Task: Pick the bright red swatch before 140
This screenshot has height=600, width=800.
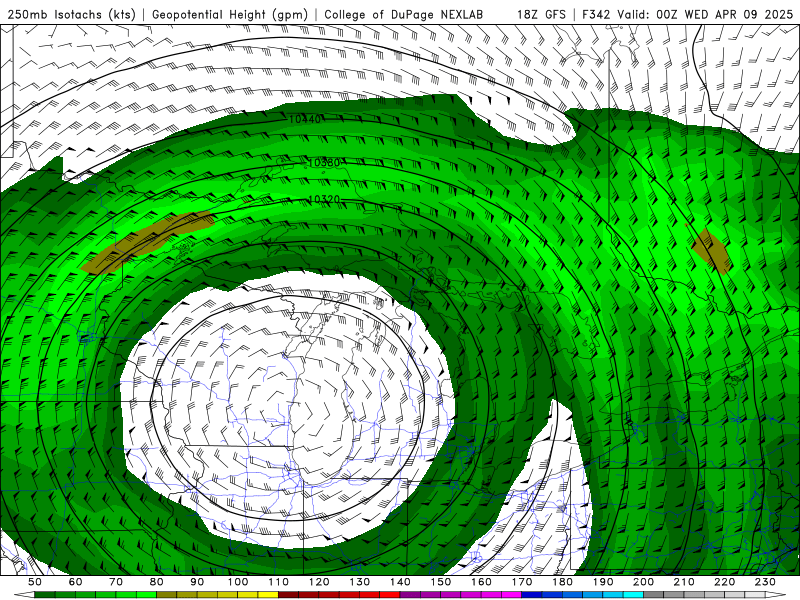Action: point(390,595)
